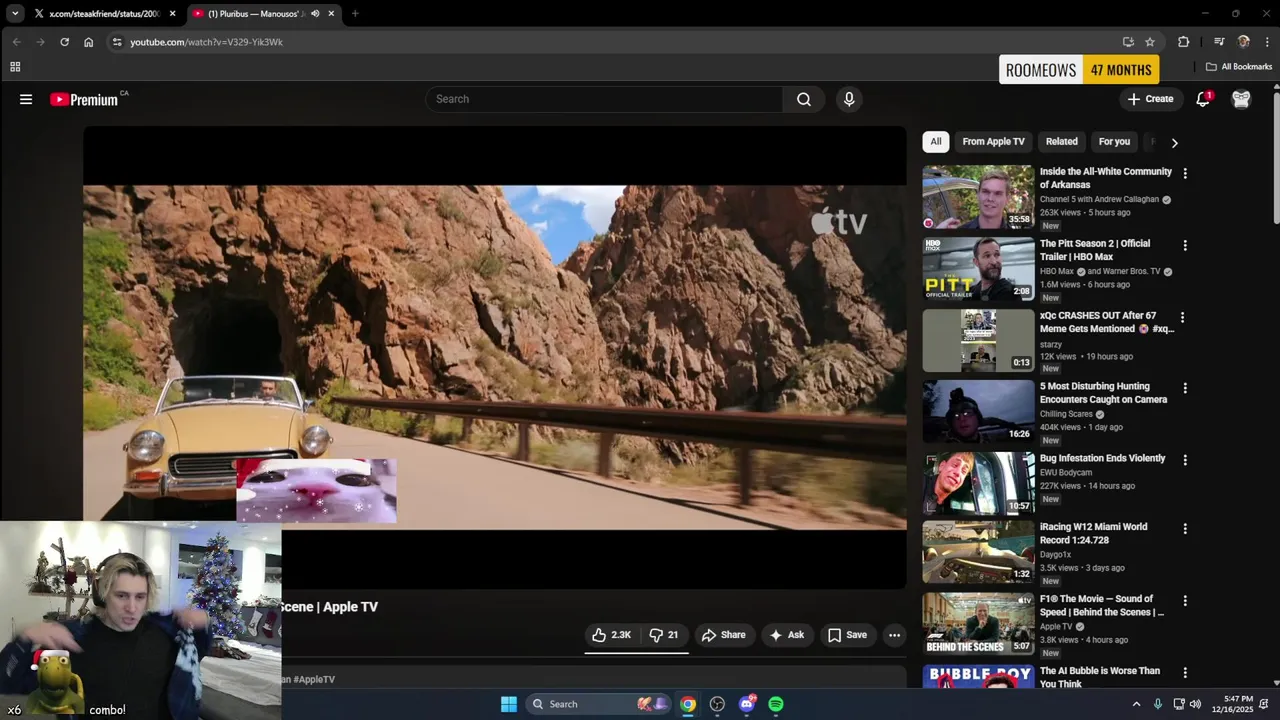Open Bug Infestation Ends Violently thumbnail
Viewport: 1280px width, 720px height.
(978, 484)
